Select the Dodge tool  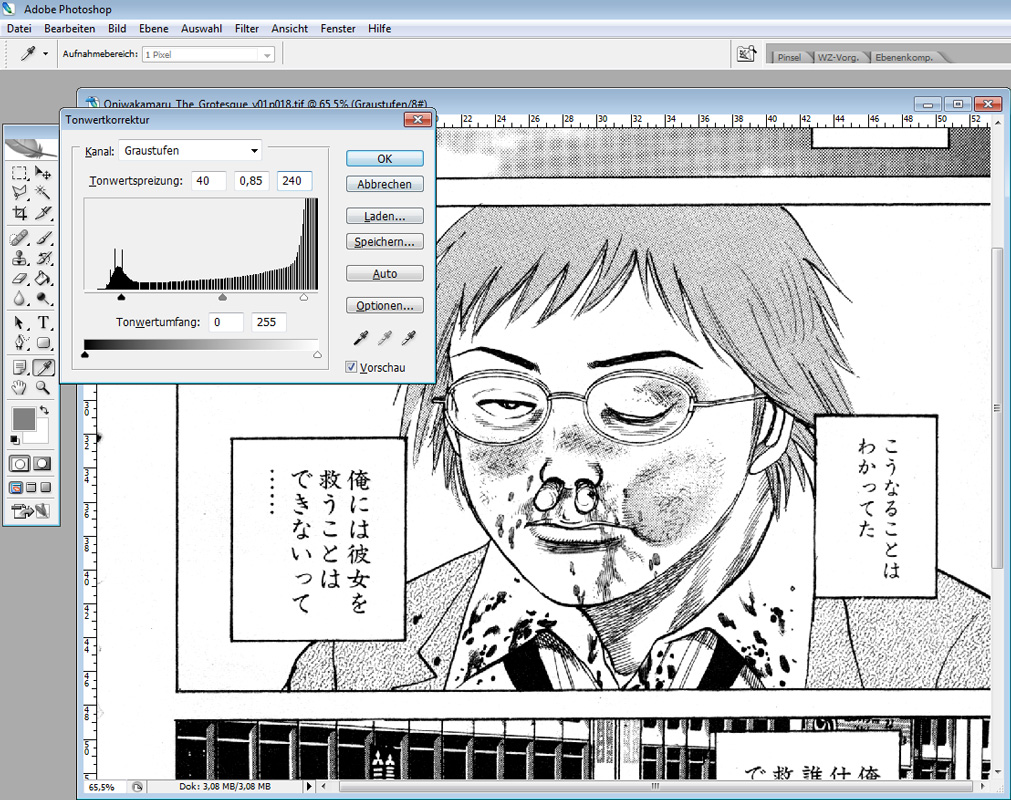point(43,298)
